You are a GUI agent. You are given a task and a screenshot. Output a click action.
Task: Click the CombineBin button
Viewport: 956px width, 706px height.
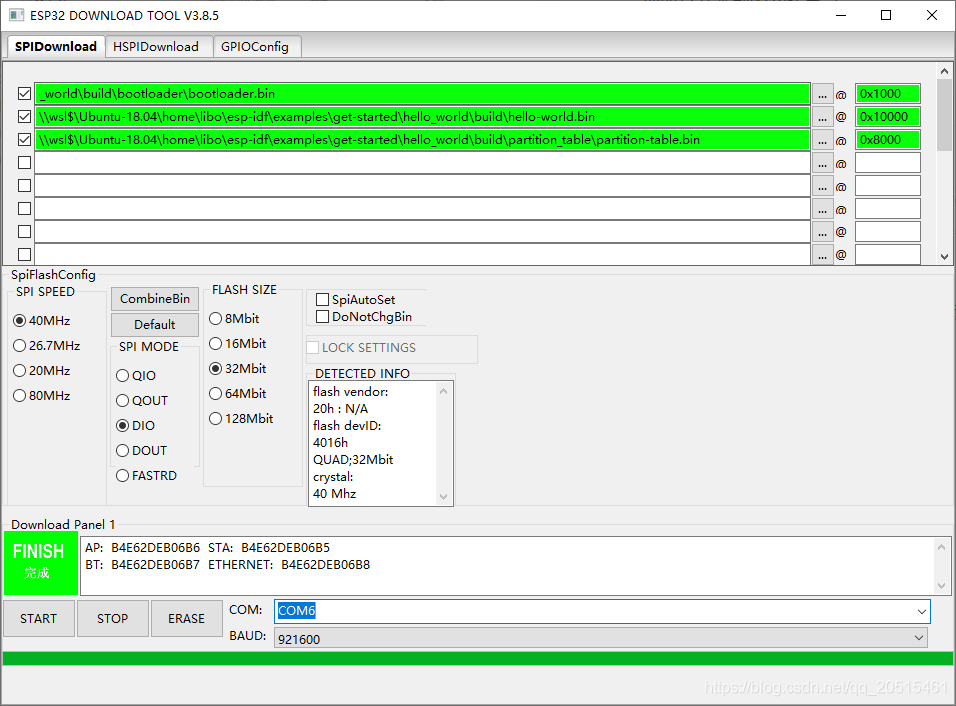coord(155,299)
